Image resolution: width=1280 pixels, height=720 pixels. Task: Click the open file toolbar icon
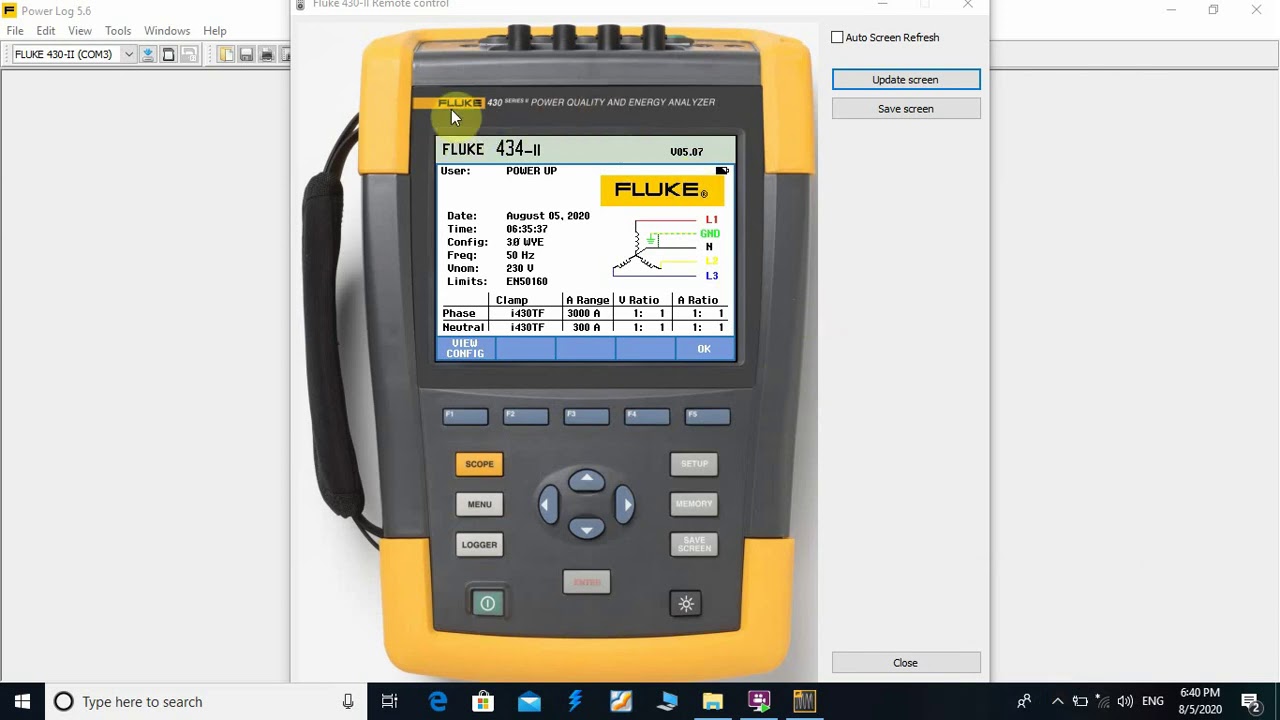[x=226, y=54]
